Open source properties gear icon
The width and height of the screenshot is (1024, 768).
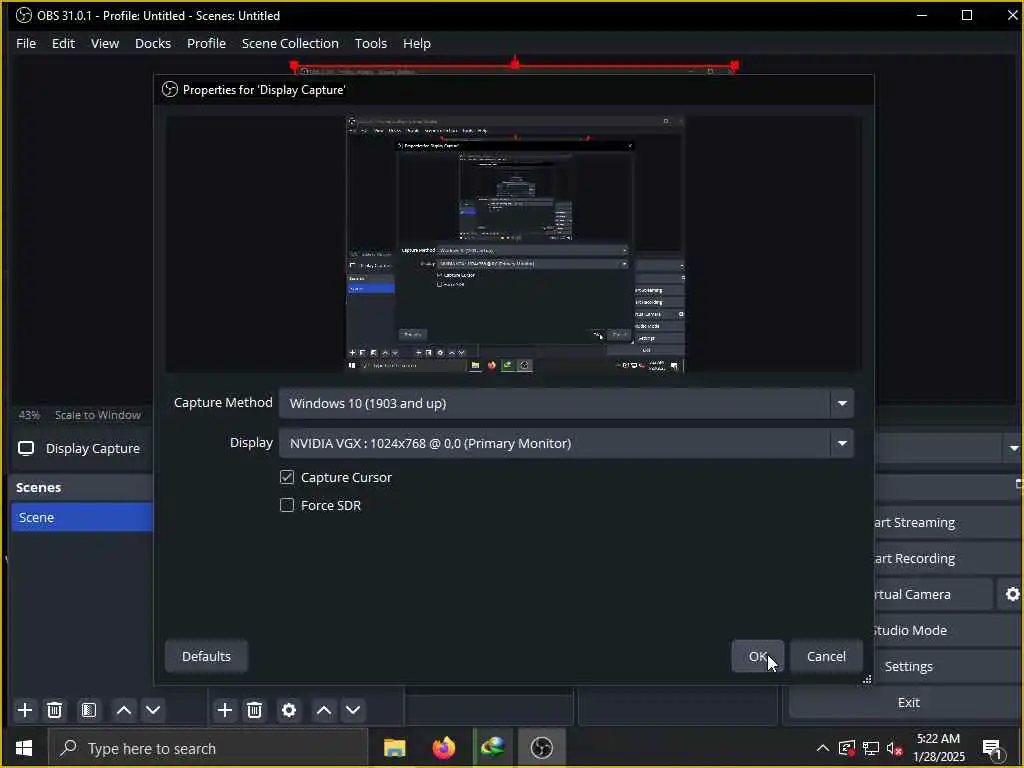289,710
